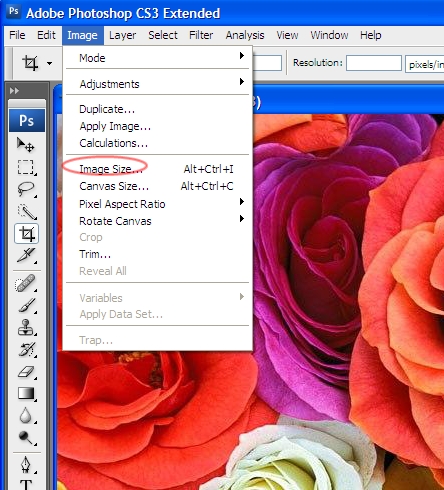Select the History Brush tool
Image resolution: width=444 pixels, height=490 pixels.
[26, 349]
